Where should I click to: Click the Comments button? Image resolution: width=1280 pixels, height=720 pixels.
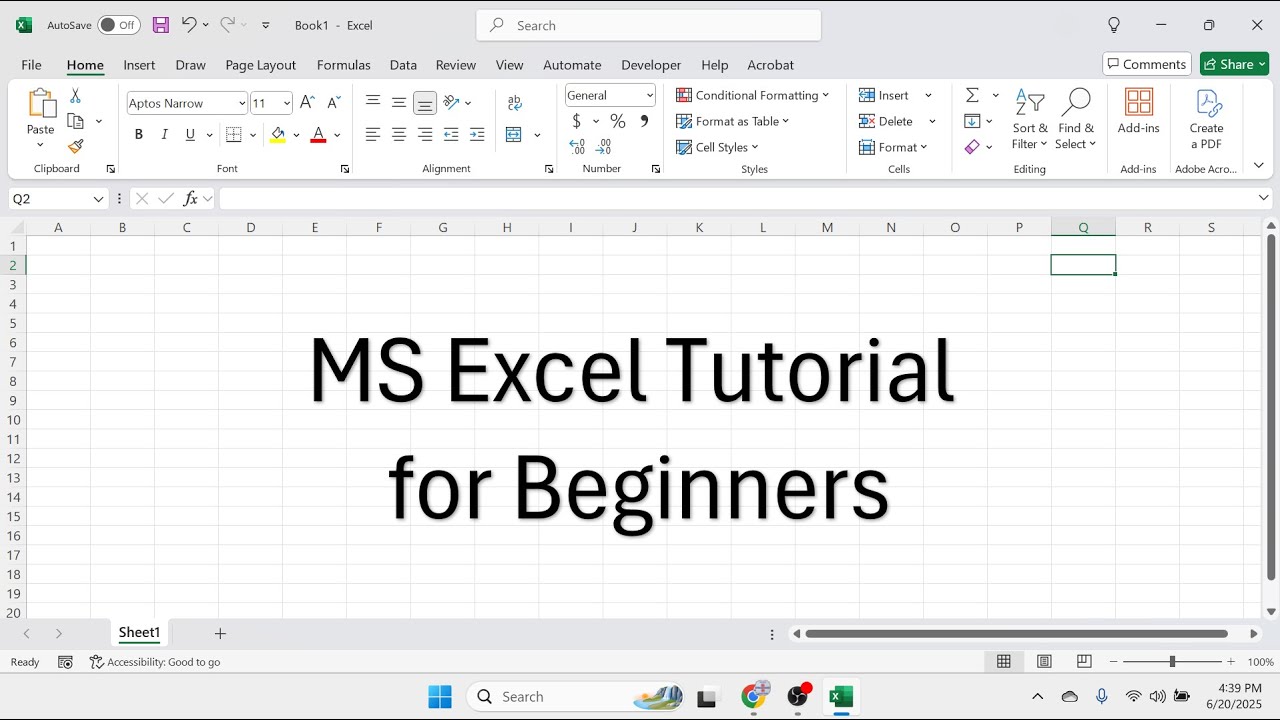1147,64
